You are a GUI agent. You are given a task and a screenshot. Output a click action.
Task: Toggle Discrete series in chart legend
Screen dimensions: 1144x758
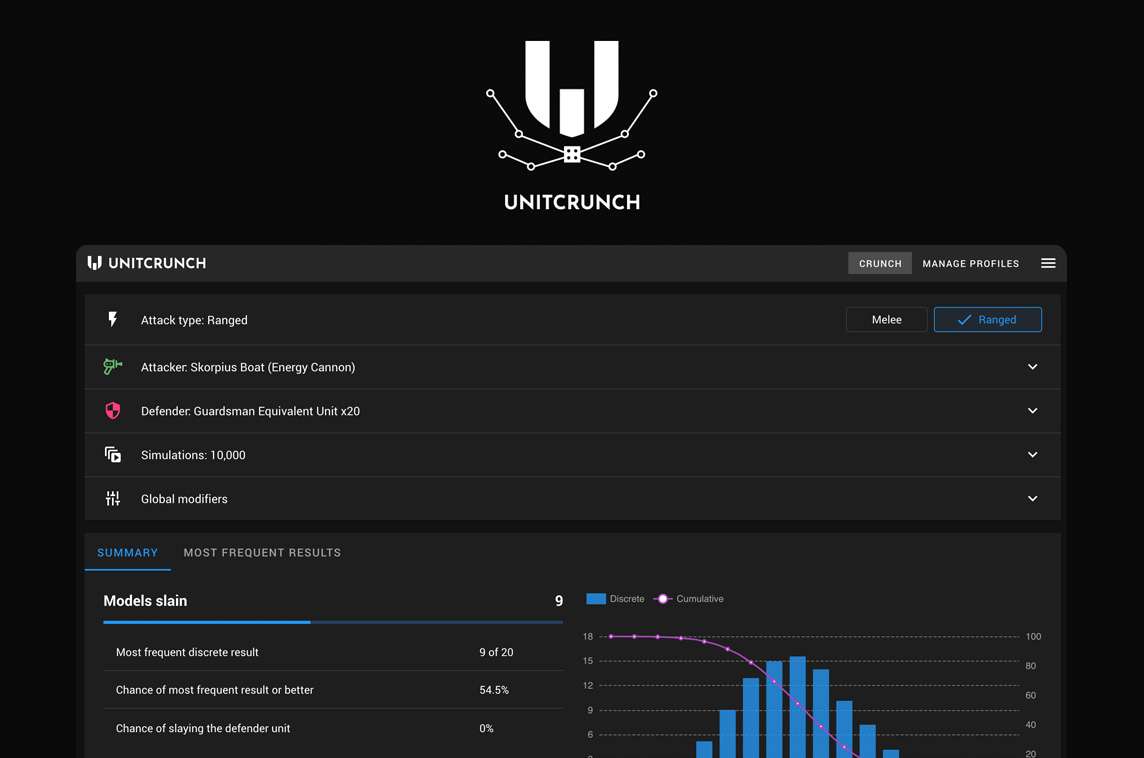coord(615,599)
